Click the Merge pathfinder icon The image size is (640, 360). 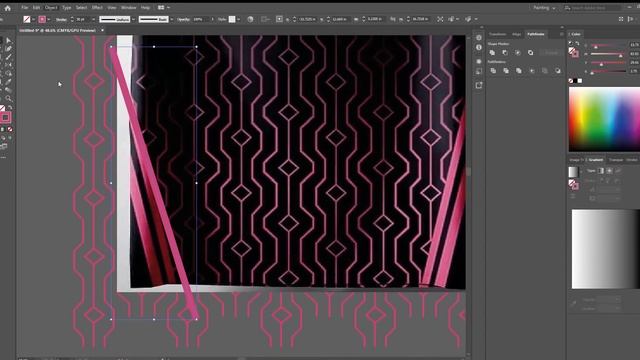(518, 71)
